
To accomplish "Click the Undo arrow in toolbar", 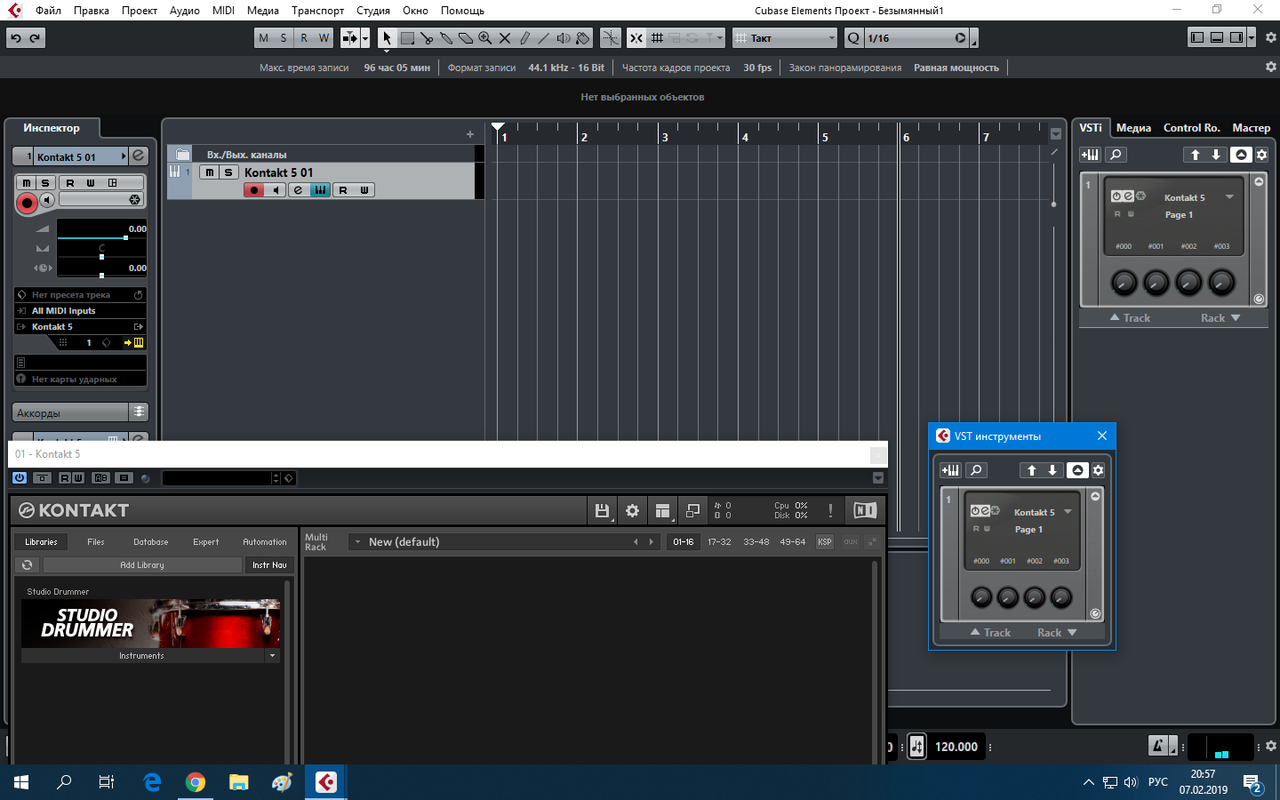I will [16, 38].
